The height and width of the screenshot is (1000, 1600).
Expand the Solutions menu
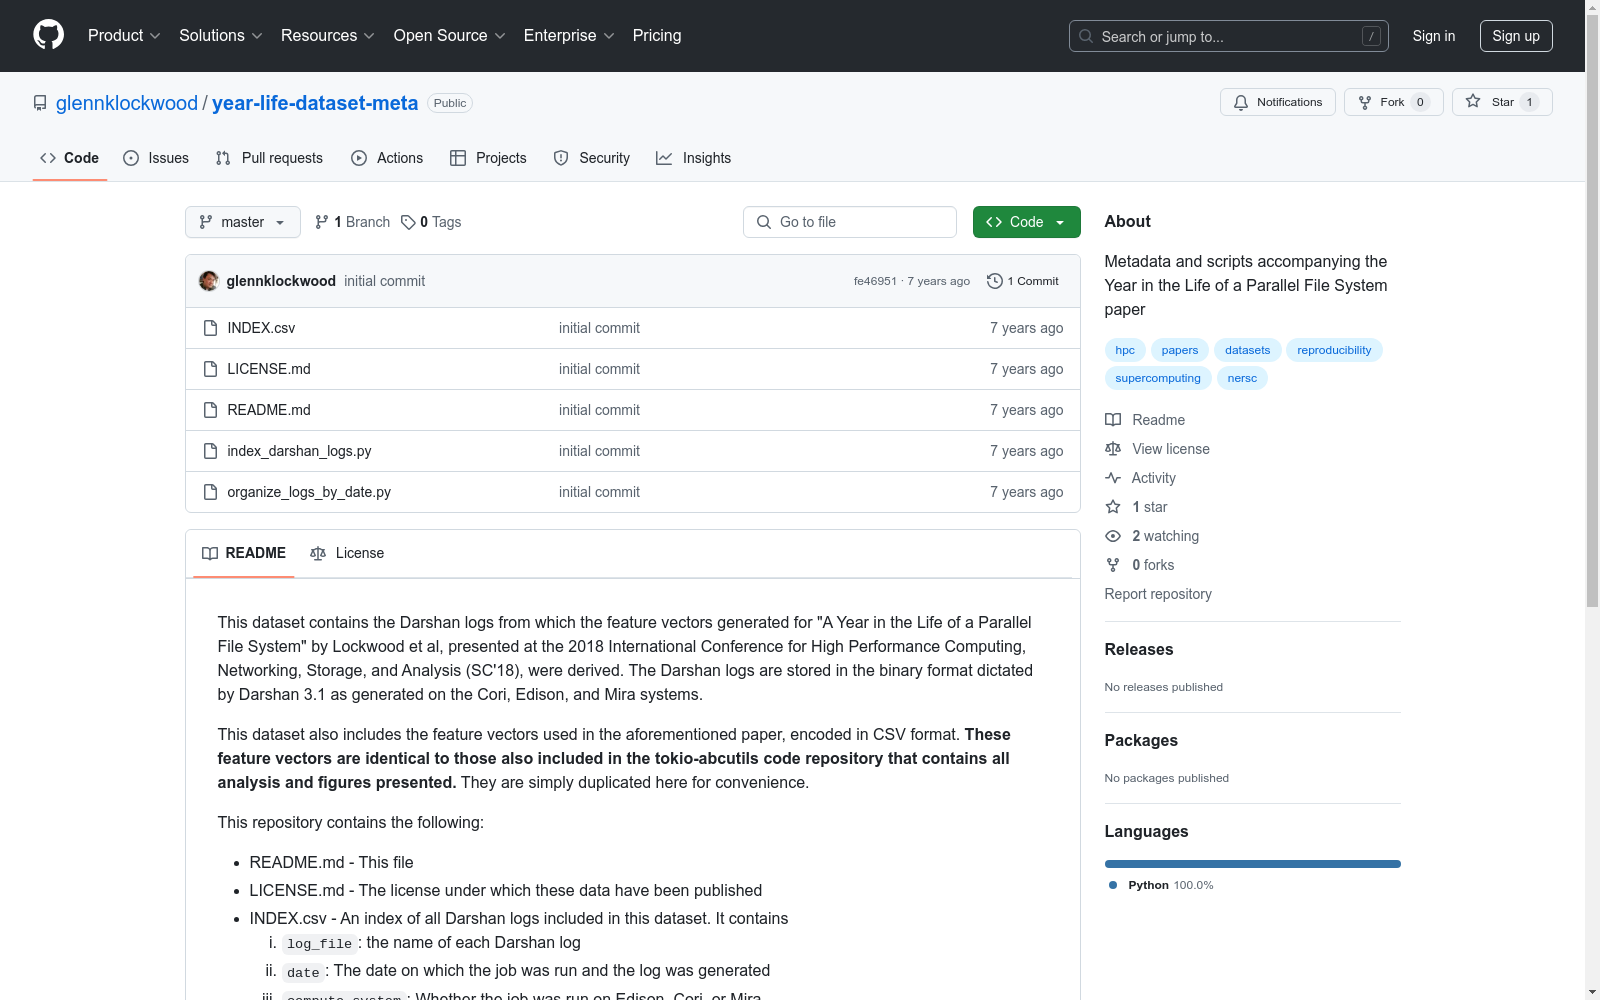pos(221,36)
